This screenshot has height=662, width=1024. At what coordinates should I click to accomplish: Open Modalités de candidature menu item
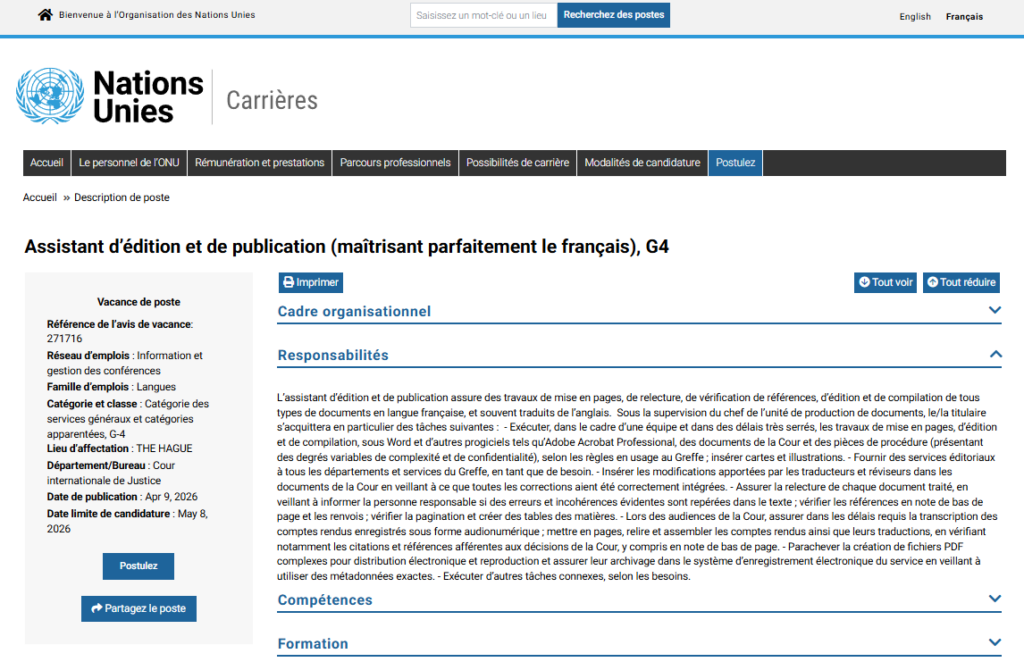coord(642,163)
